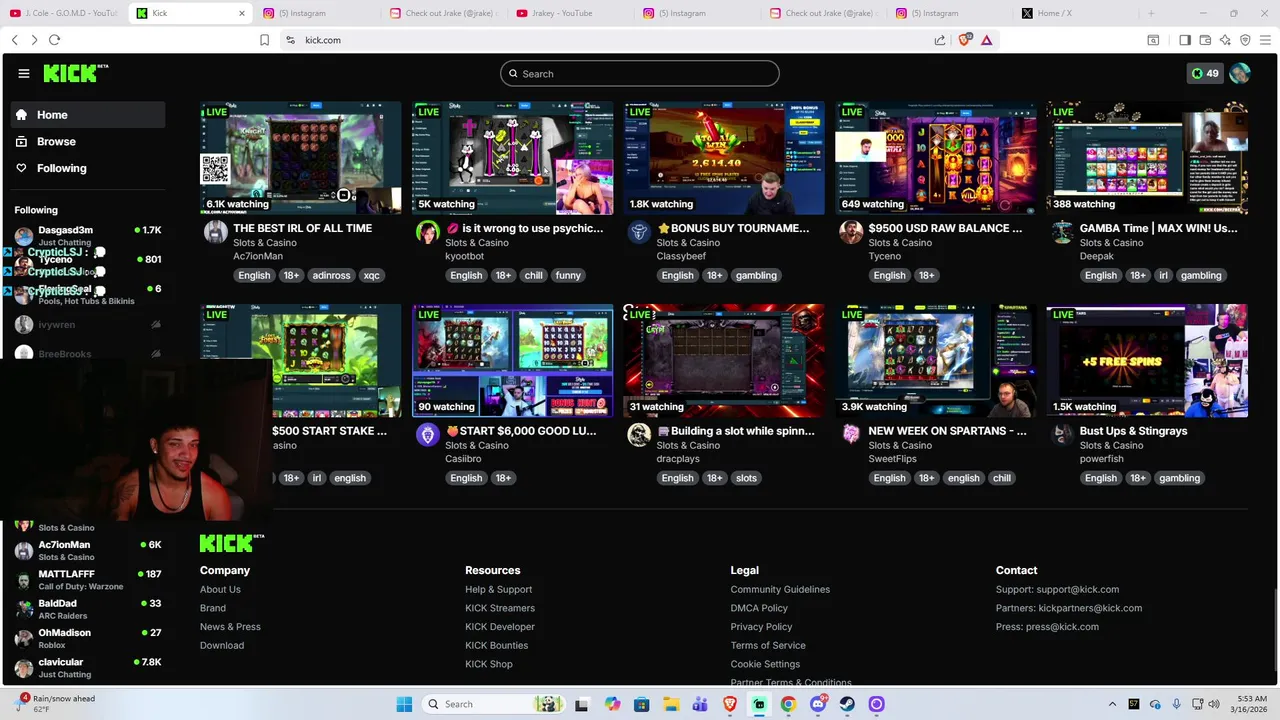
Task: Select the slots tag on dracplays stream
Action: (746, 478)
